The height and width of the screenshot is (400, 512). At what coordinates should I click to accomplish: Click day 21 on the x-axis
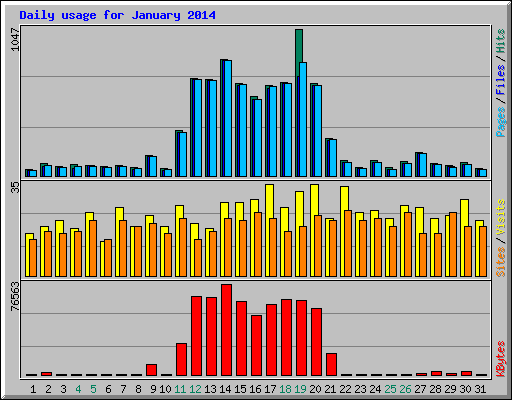click(330, 389)
